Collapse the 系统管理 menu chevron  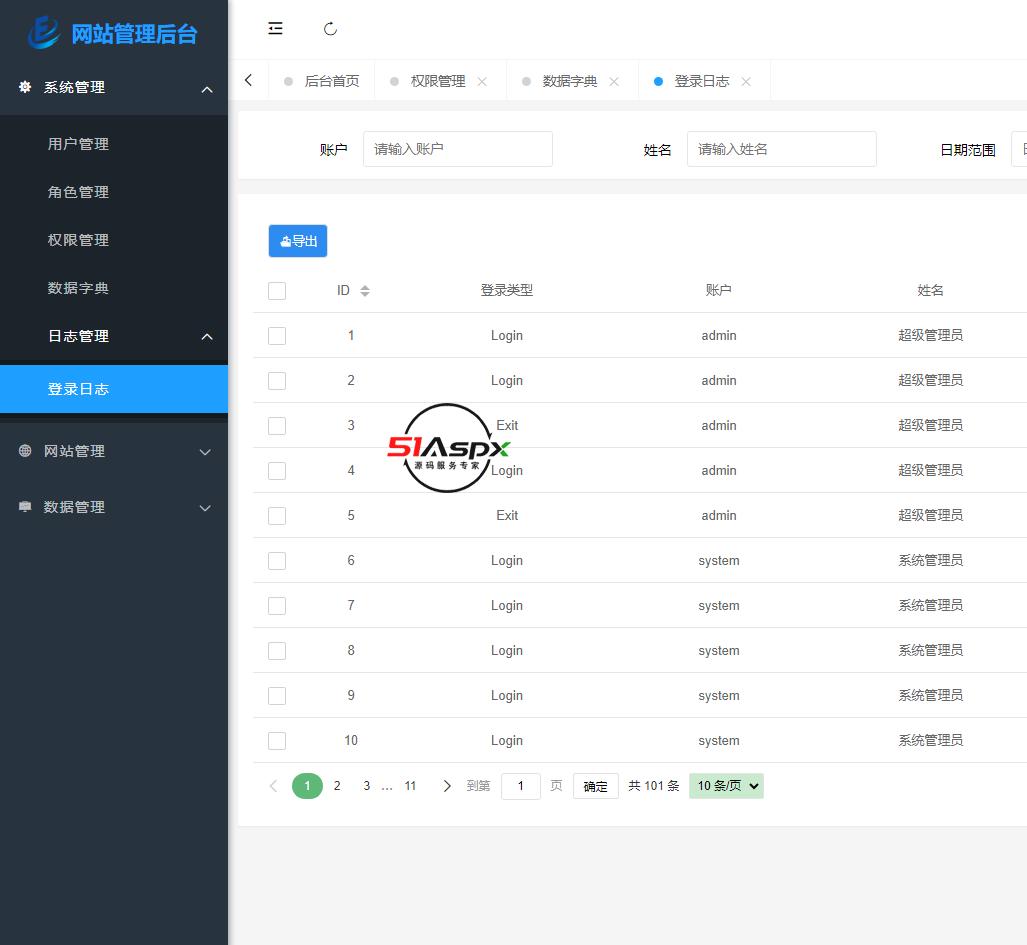(206, 89)
